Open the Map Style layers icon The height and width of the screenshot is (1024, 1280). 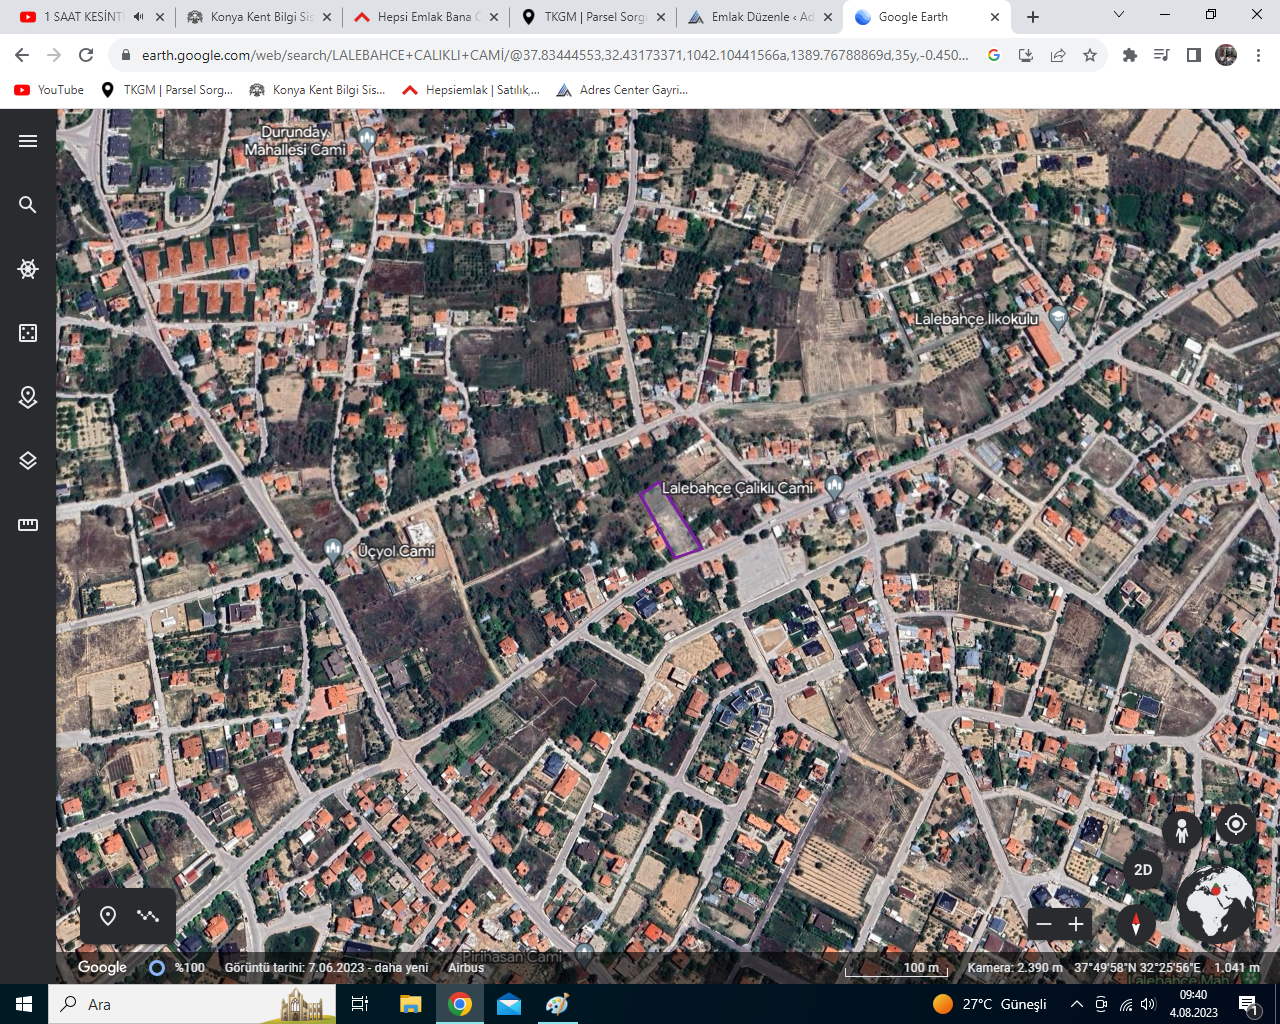click(x=28, y=461)
